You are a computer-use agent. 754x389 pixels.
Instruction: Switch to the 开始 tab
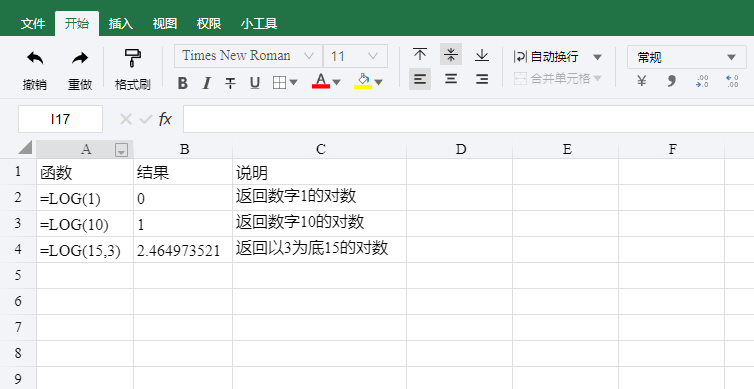(x=77, y=24)
